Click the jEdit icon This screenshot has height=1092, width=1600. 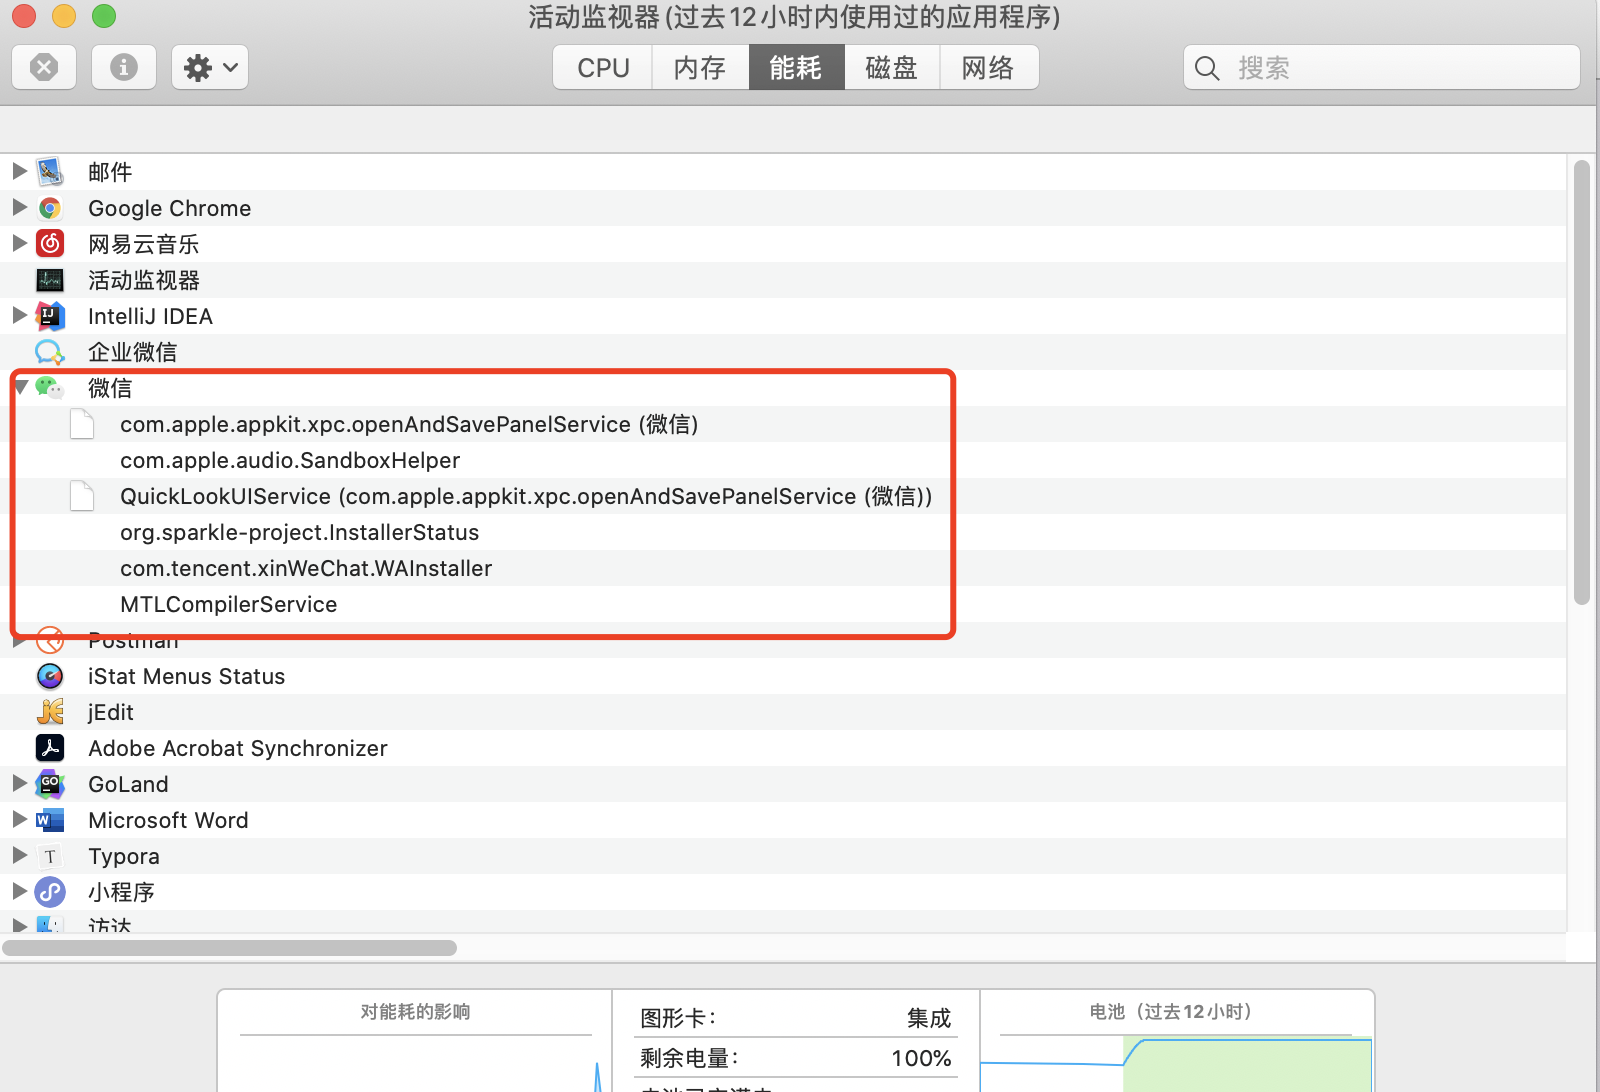click(x=50, y=712)
